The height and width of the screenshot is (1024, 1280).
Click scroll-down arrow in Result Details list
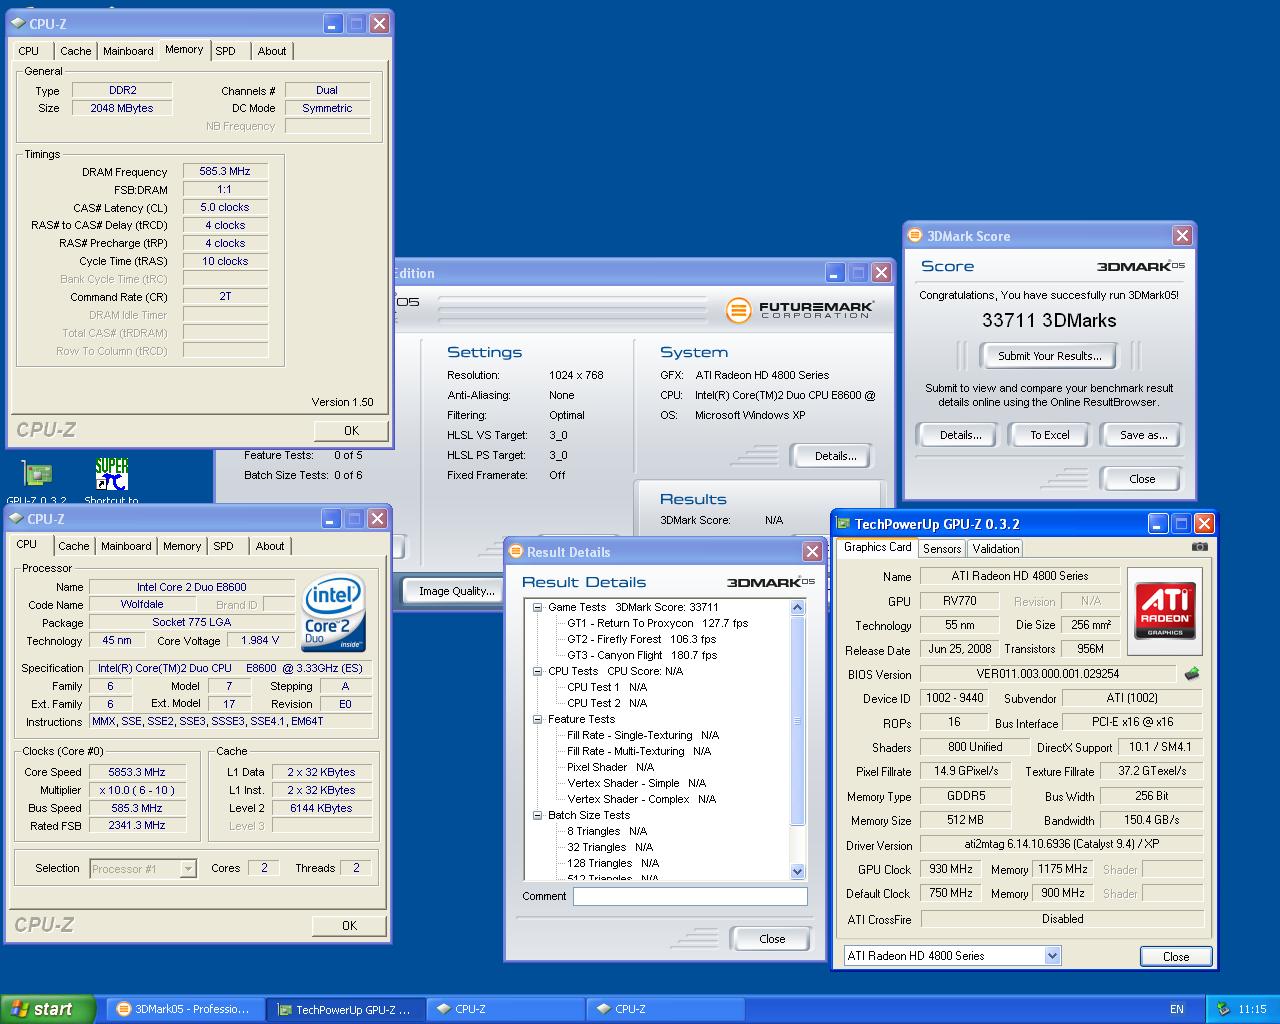point(797,871)
